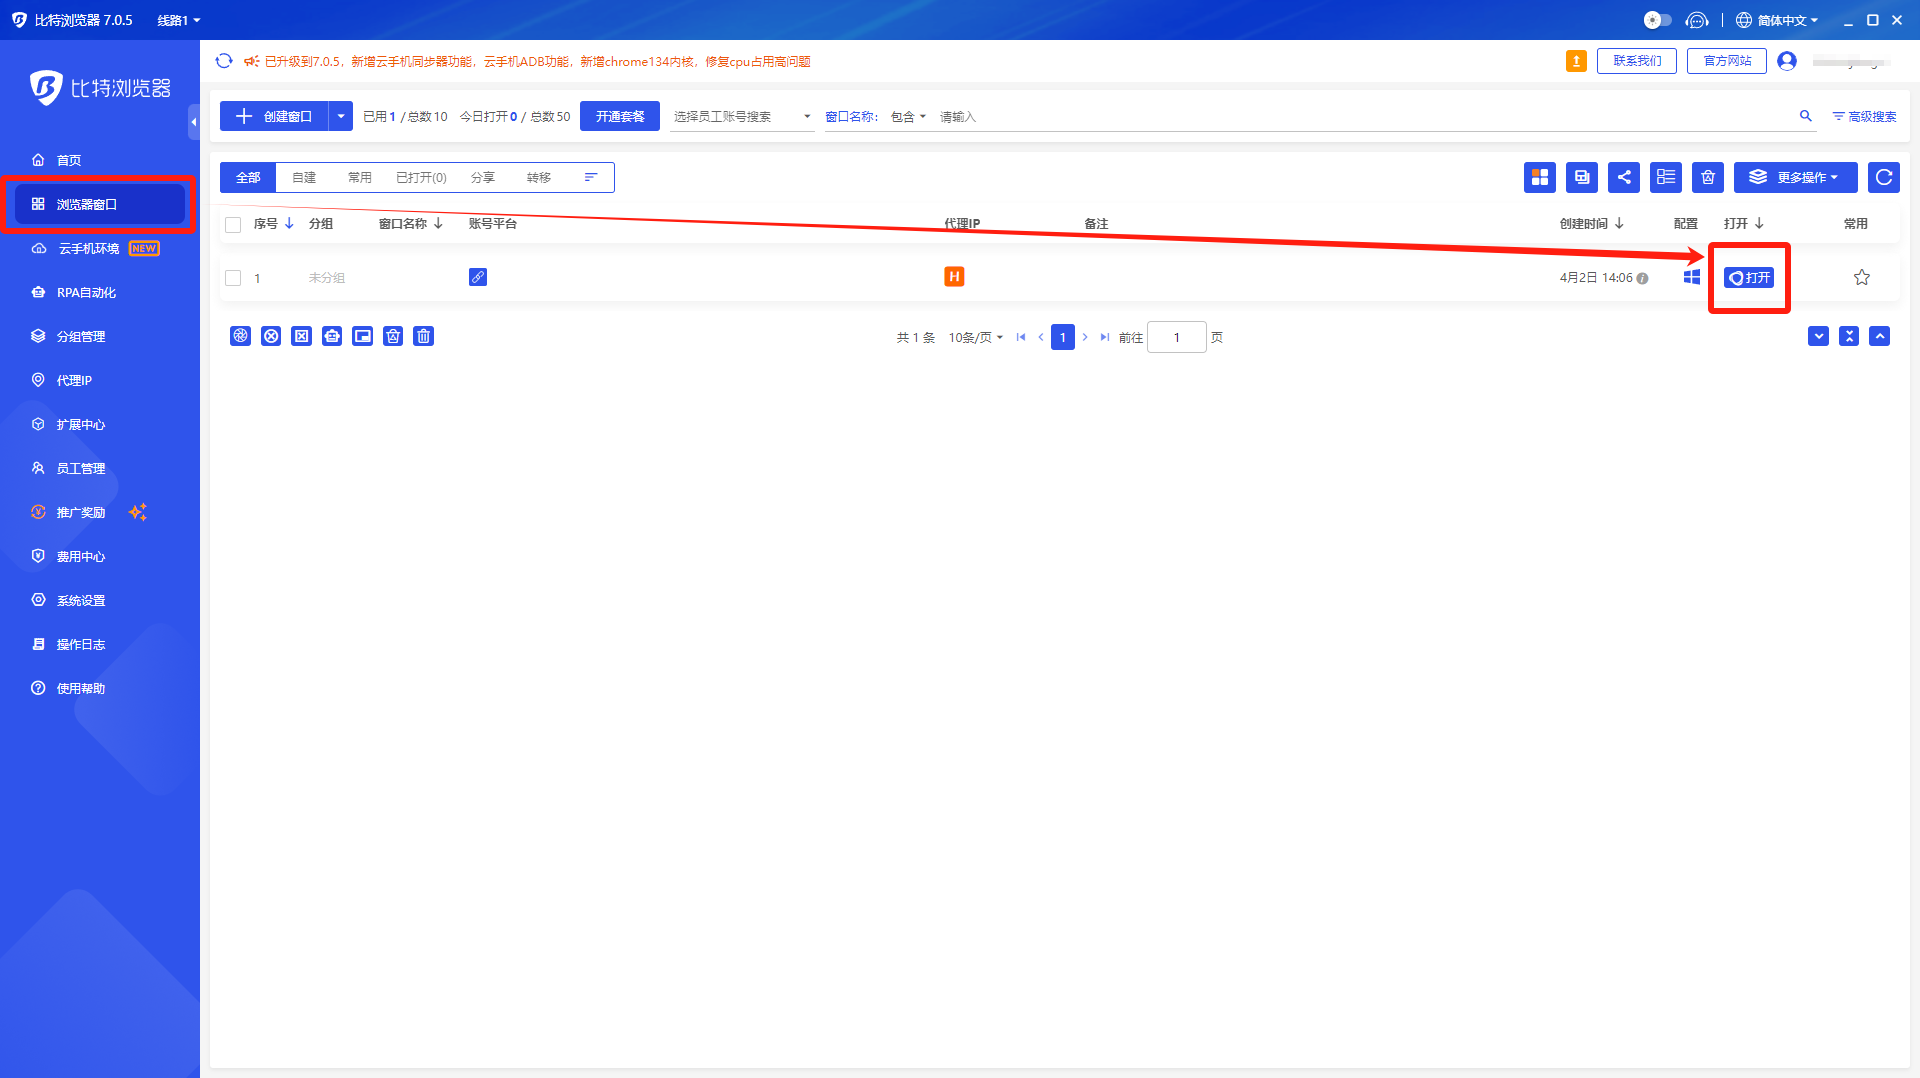Click the link icon under 账号平台 column

pyautogui.click(x=478, y=277)
